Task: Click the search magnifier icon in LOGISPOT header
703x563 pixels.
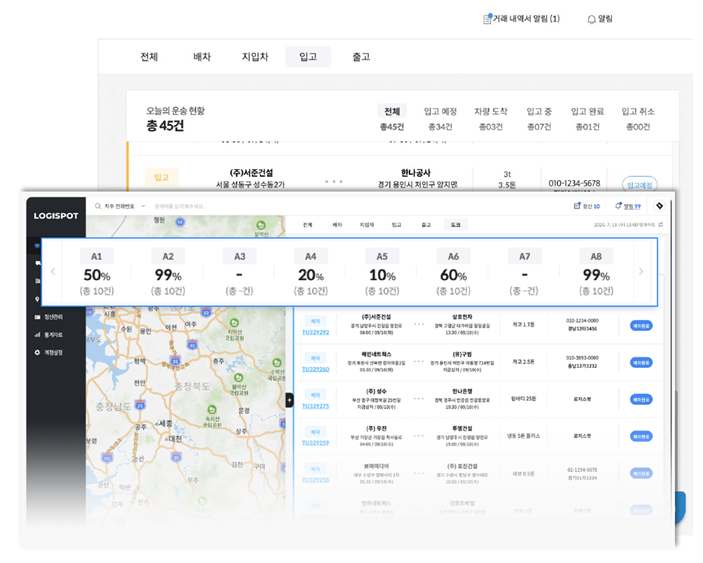Action: coord(98,206)
